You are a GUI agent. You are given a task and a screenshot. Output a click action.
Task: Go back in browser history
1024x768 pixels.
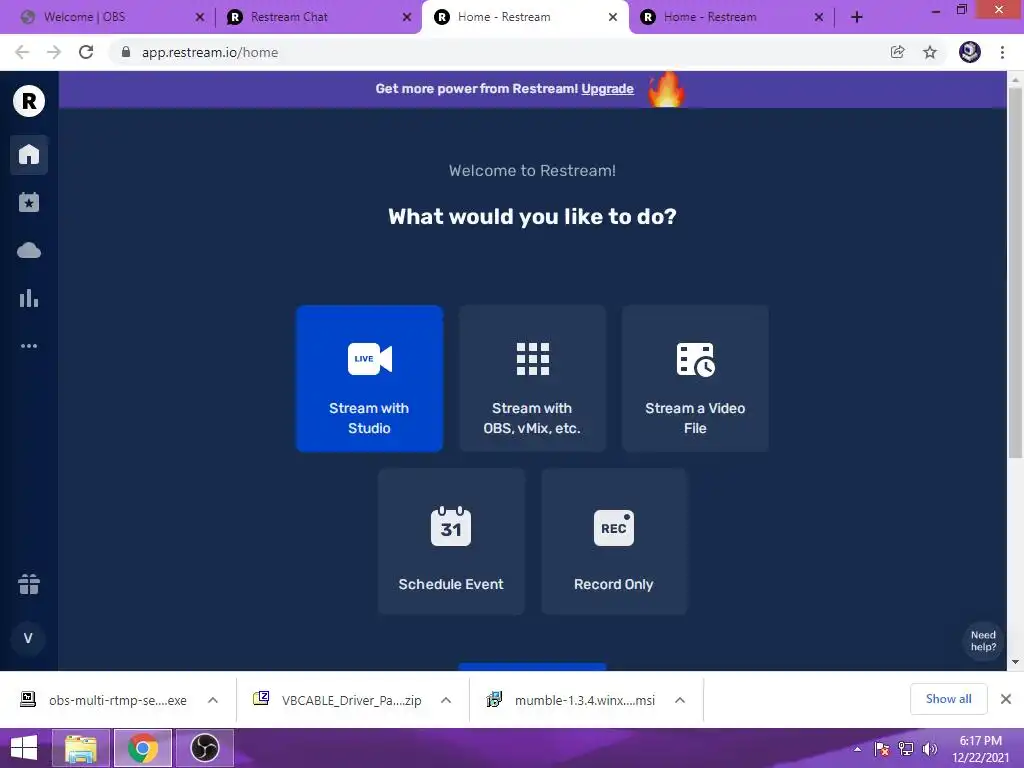[22, 52]
